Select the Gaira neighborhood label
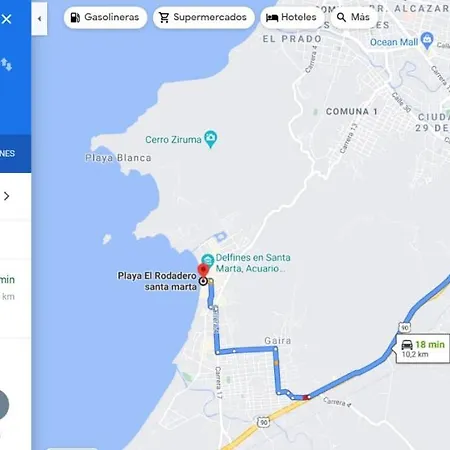Screen dimensions: 450x450 point(277,340)
